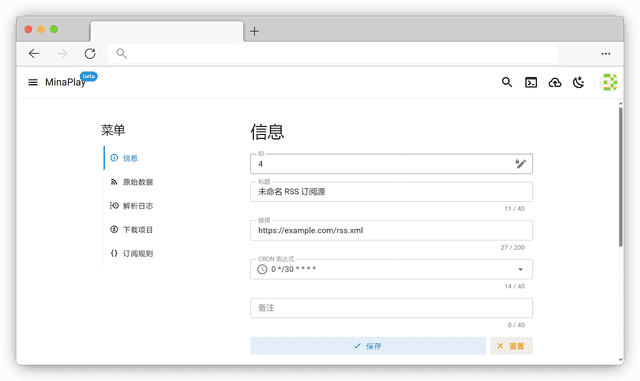The width and height of the screenshot is (640, 381).
Task: Click the ID field showing 4
Action: coord(391,164)
